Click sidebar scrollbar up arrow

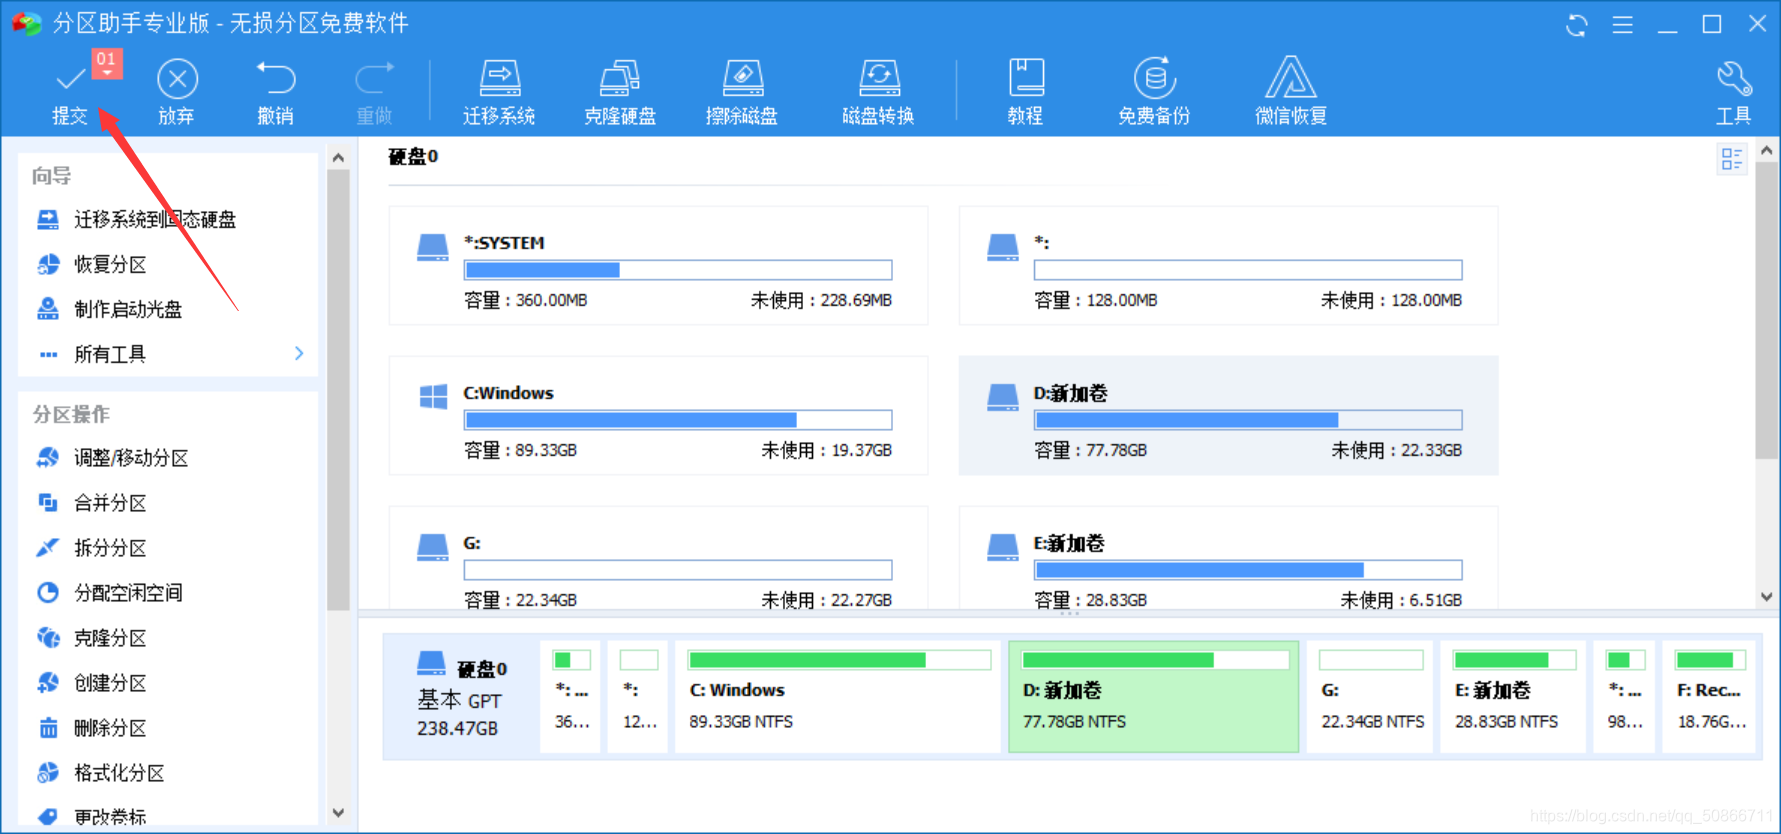point(338,158)
